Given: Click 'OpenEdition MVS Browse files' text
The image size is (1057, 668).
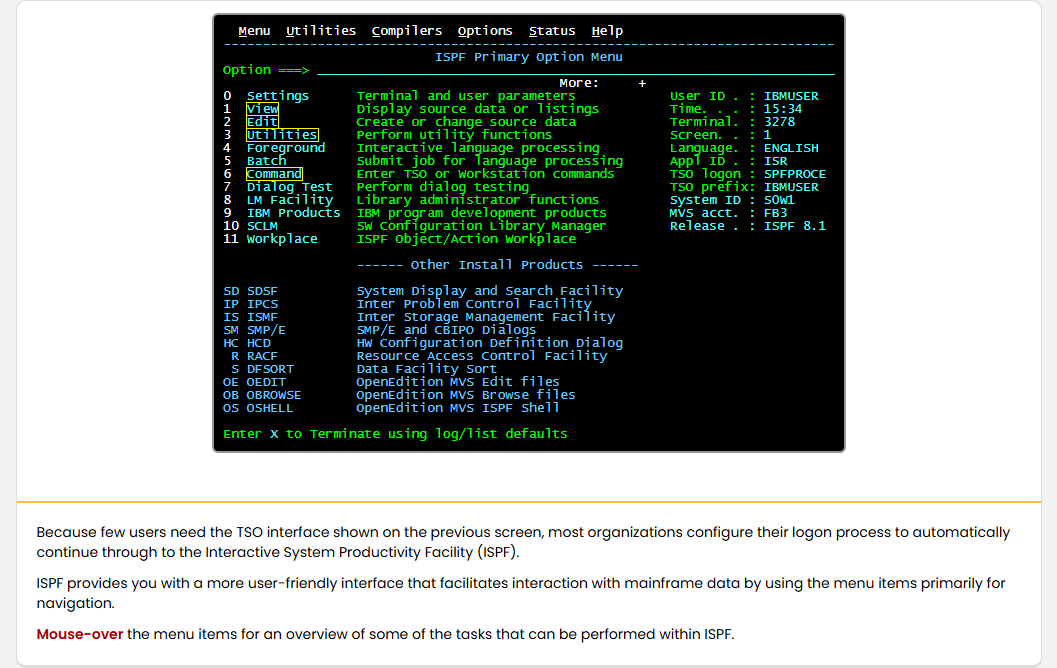Looking at the screenshot, I should [x=466, y=395].
